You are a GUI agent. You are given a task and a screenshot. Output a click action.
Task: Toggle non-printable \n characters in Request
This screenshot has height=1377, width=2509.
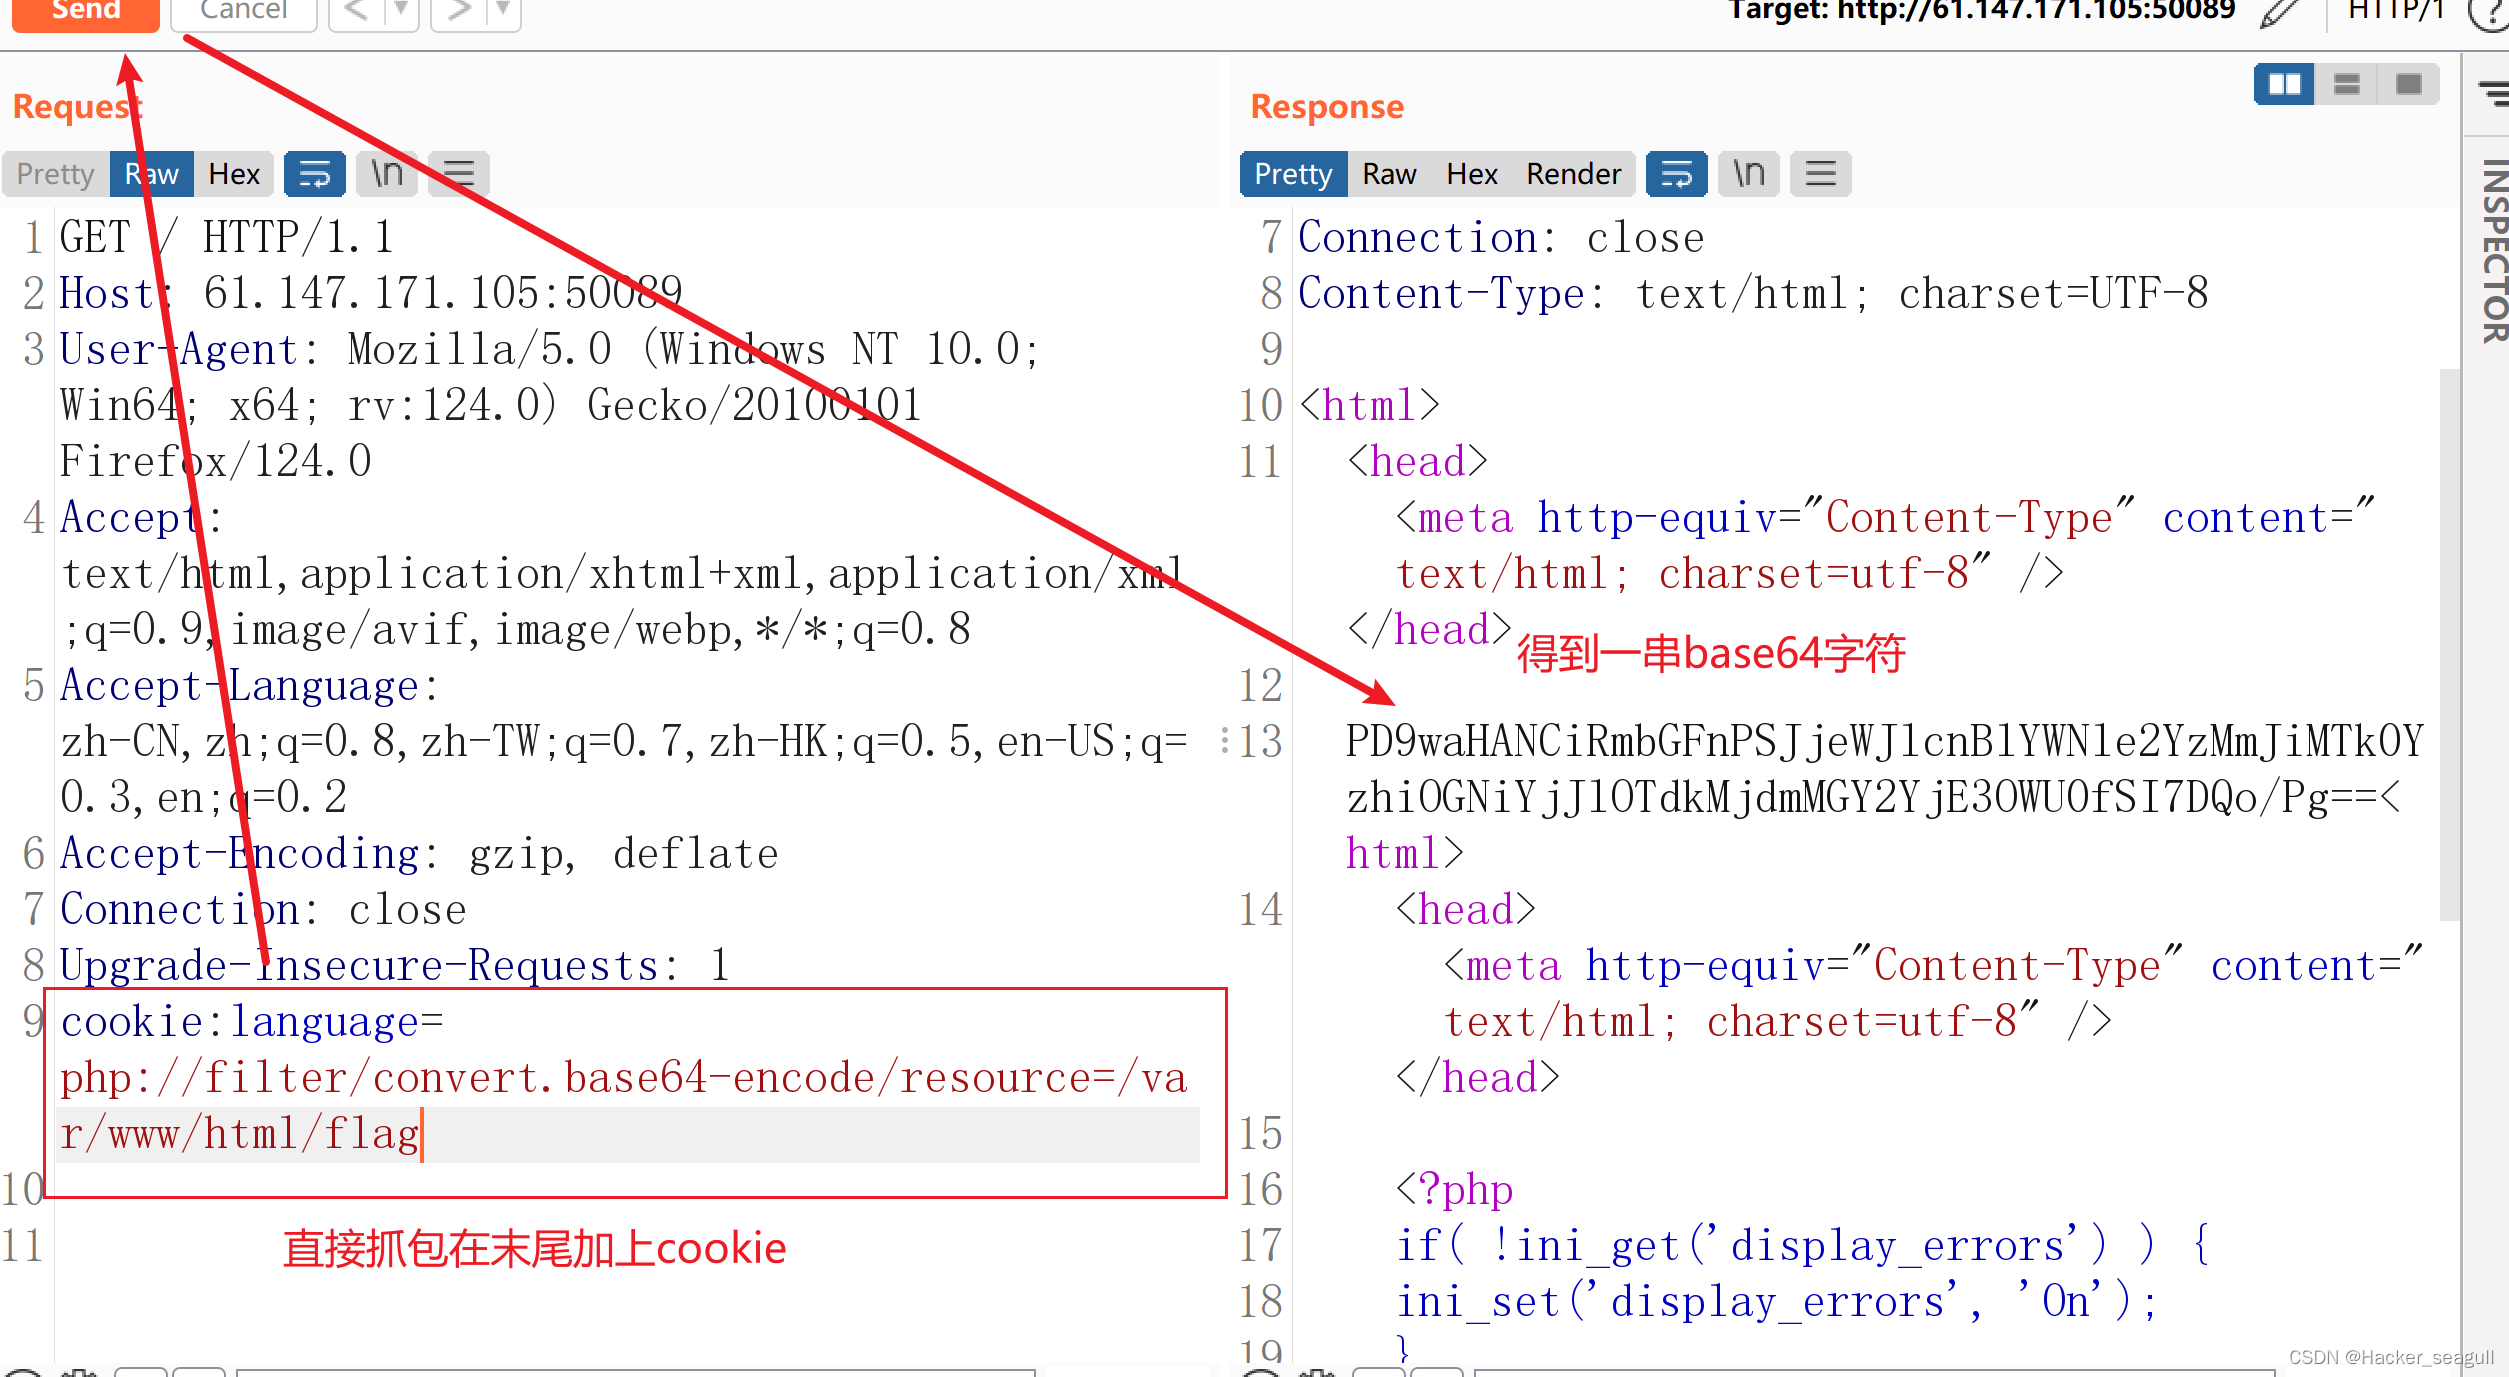pyautogui.click(x=386, y=174)
